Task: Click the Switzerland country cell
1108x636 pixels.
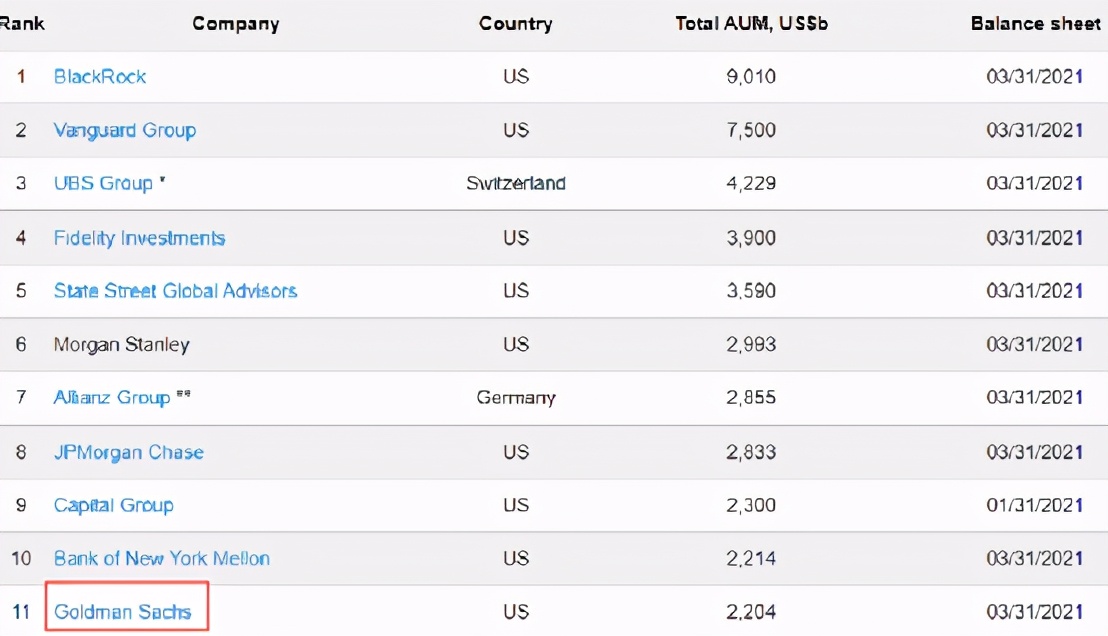Action: [515, 184]
